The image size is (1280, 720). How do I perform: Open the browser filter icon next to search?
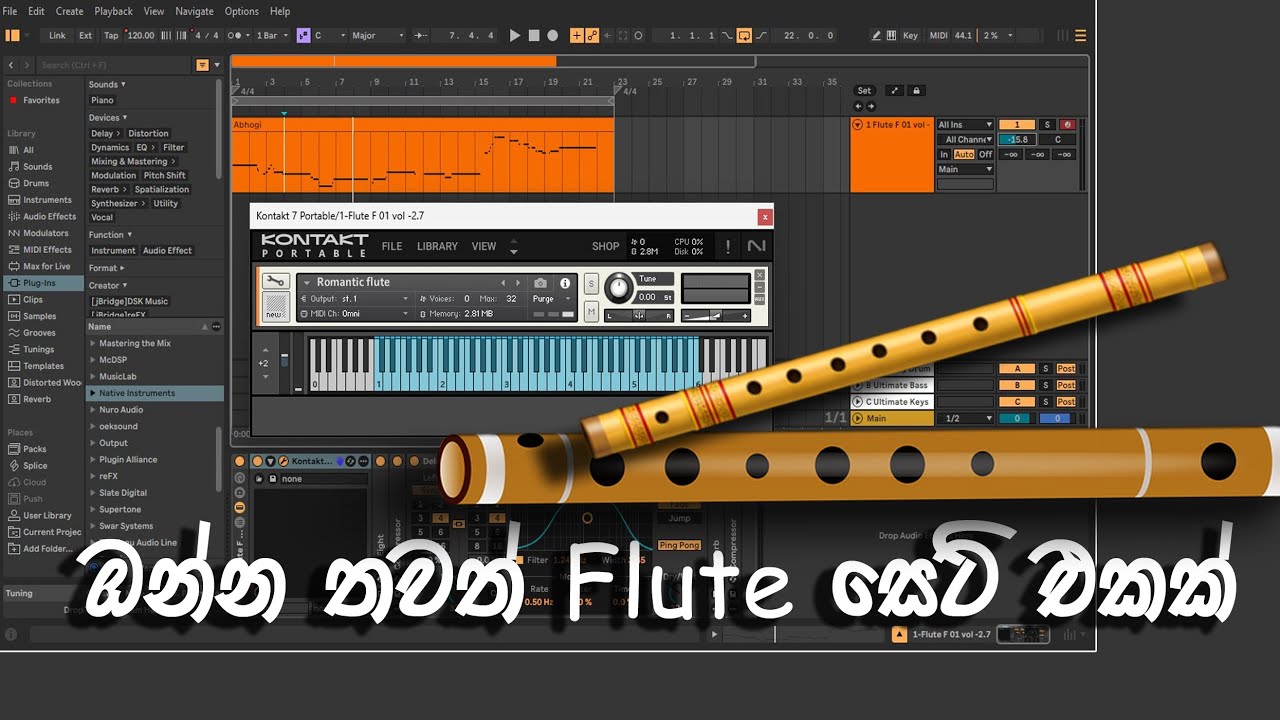pyautogui.click(x=203, y=65)
